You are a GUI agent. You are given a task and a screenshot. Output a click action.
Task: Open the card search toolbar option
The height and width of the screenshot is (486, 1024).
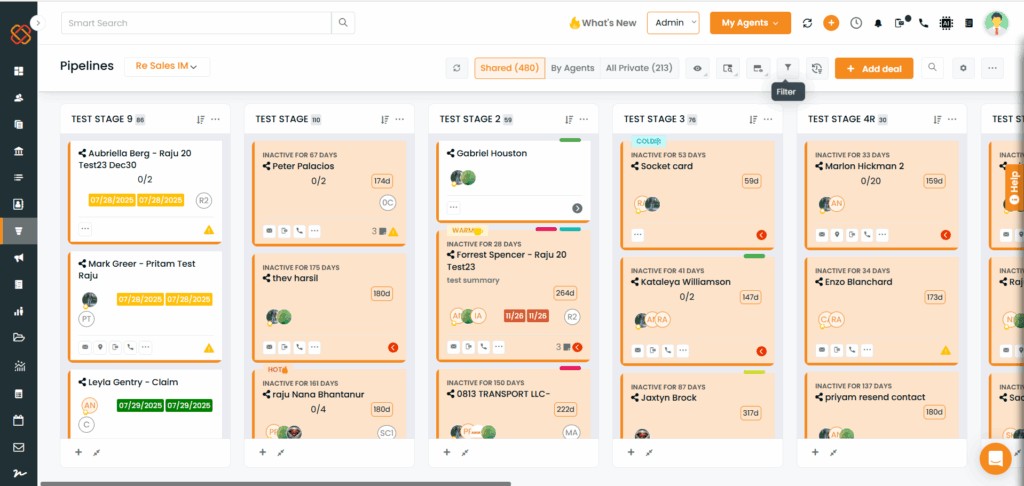tap(728, 68)
